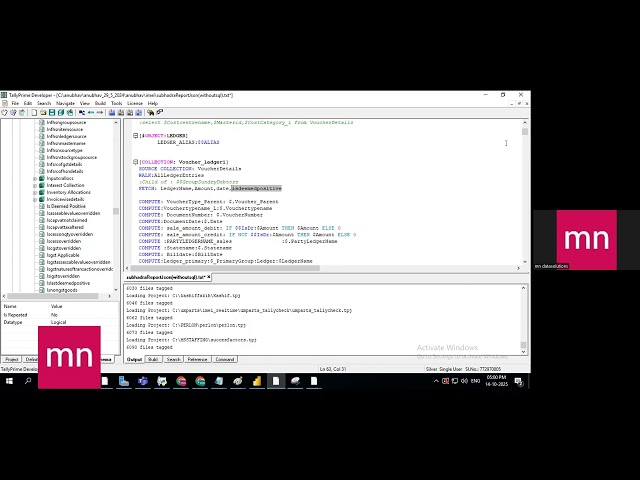Screen dimensions: 640x480
Task: Open the Build menu
Action: (x=100, y=103)
